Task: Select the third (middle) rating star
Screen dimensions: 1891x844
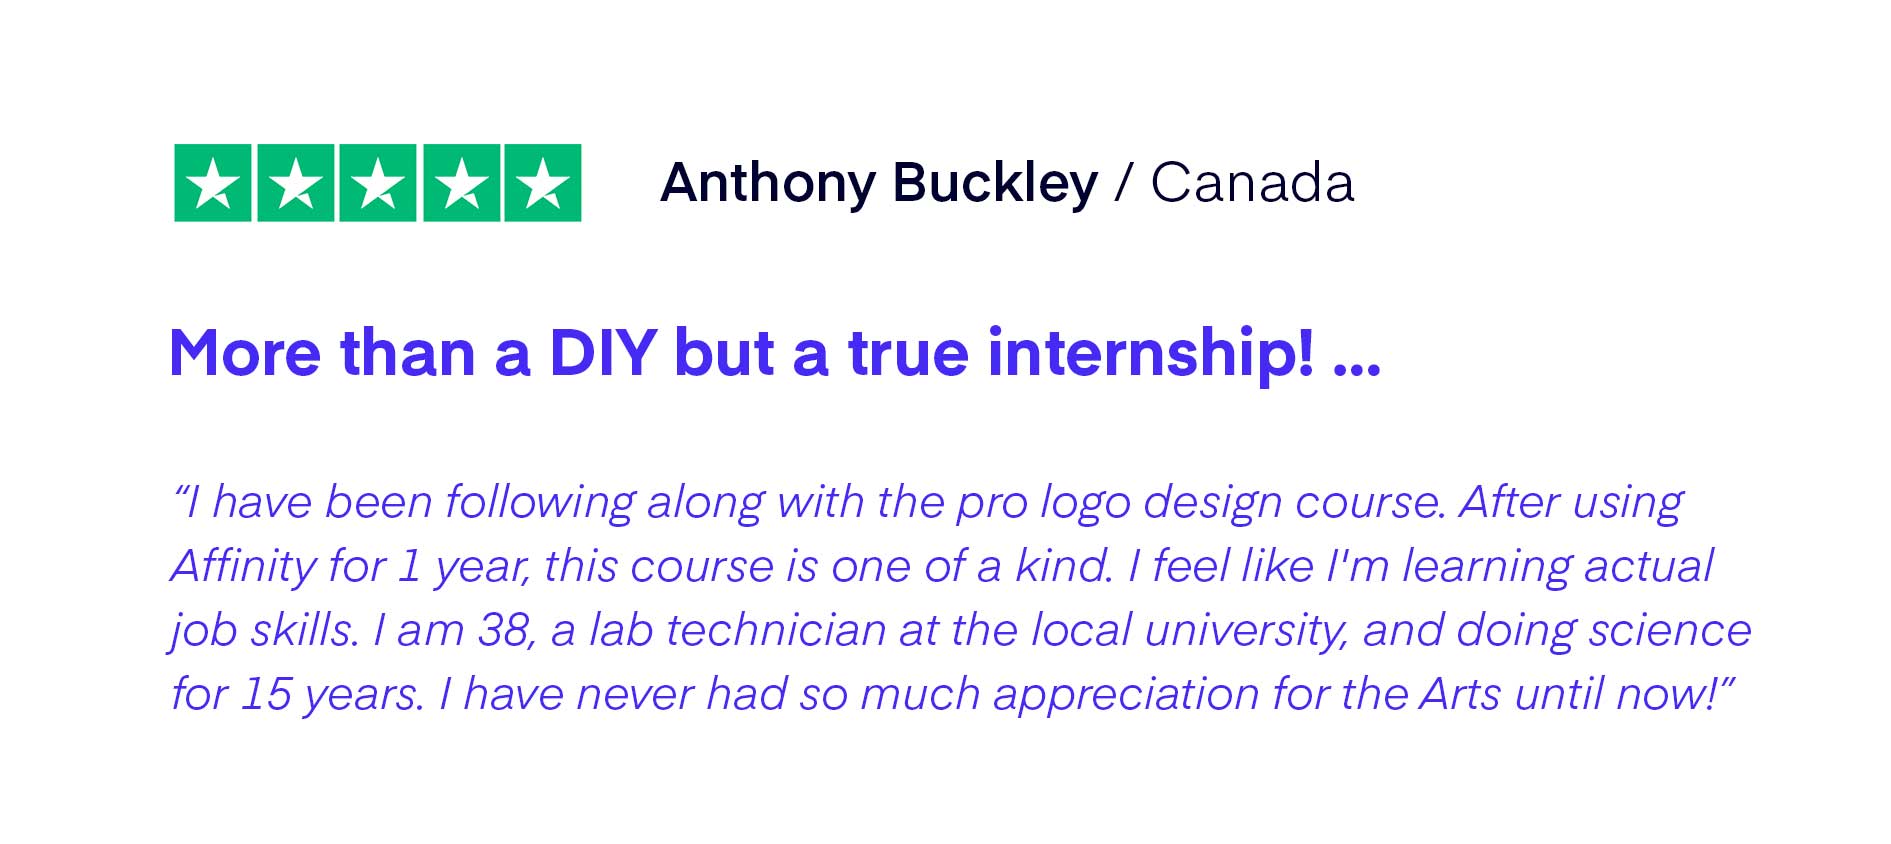Action: click(x=378, y=183)
